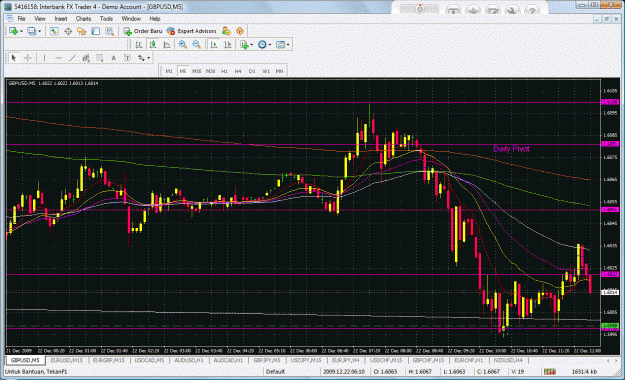Screen dimensions: 625x380
Task: Show the Terminal panel icon
Action: click(96, 31)
